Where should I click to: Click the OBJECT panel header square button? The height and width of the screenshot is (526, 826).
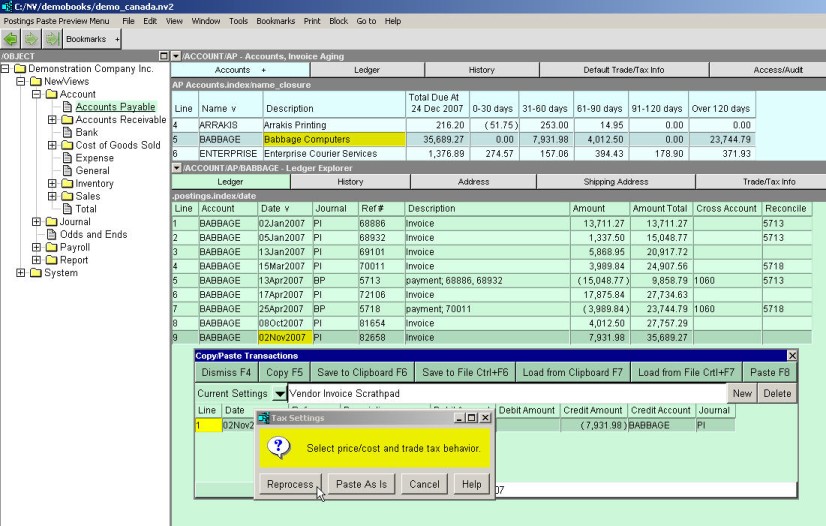pos(164,56)
